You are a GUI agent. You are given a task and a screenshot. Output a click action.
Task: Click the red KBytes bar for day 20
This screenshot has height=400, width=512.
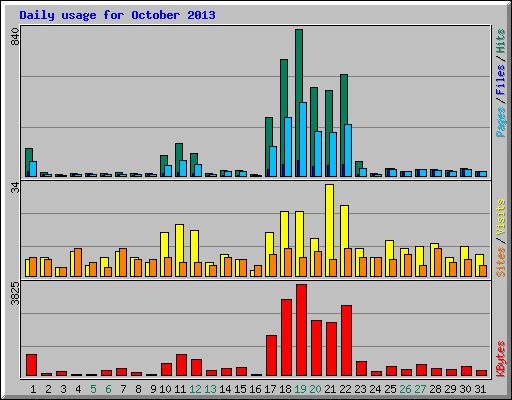pos(316,348)
